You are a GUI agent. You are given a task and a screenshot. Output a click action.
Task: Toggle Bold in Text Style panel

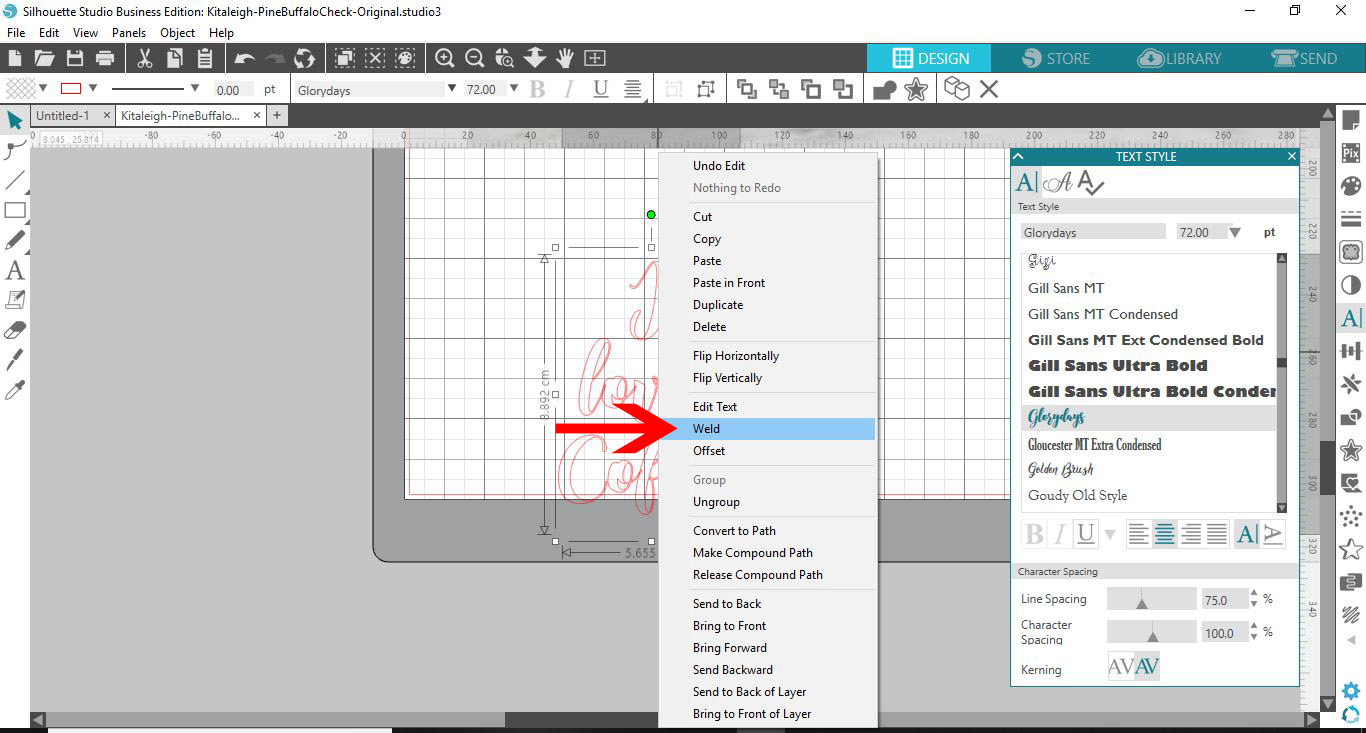(x=1034, y=534)
